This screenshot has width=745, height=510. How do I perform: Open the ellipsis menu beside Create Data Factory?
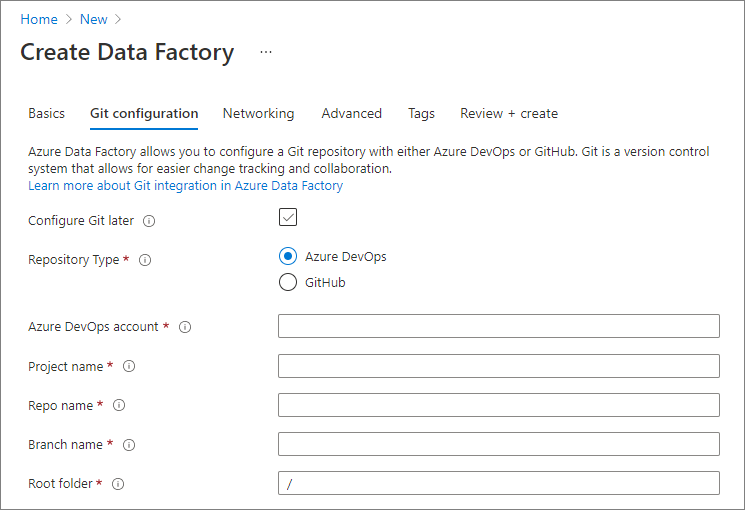tap(266, 52)
